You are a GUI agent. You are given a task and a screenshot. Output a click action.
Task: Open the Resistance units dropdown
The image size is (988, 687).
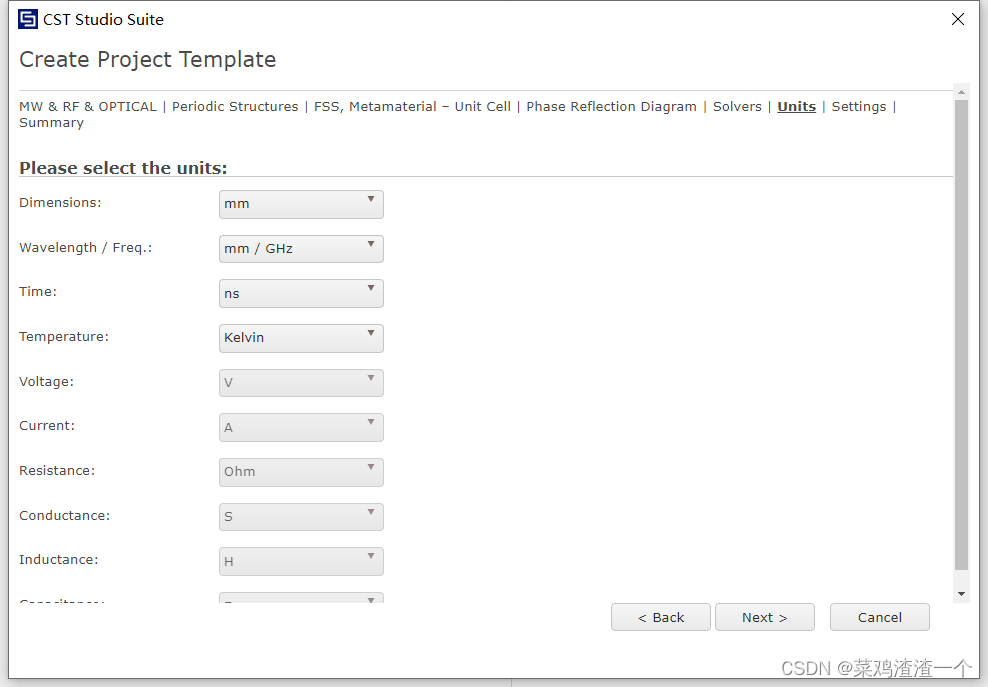tap(301, 472)
